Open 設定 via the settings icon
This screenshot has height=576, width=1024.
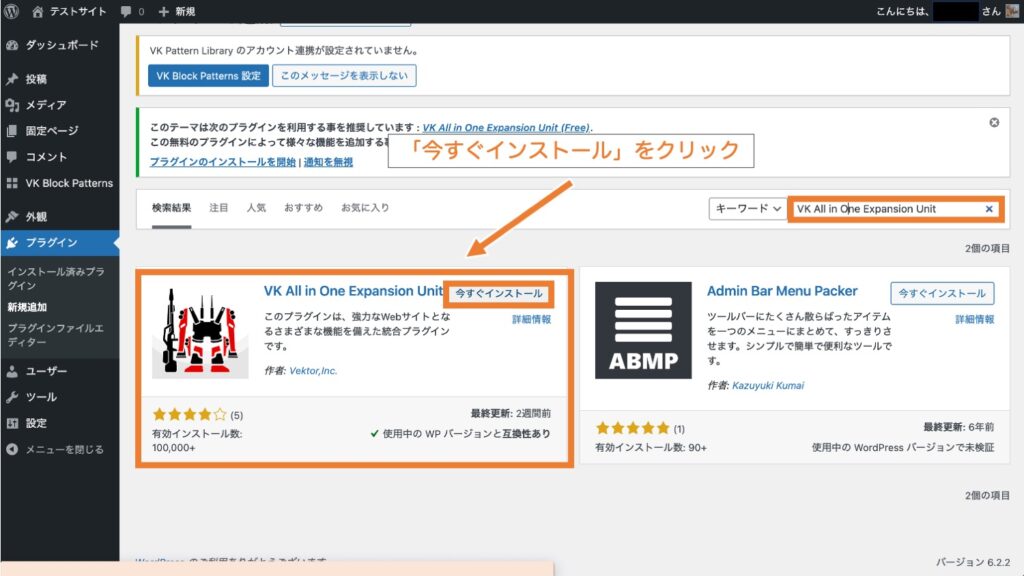(14, 423)
